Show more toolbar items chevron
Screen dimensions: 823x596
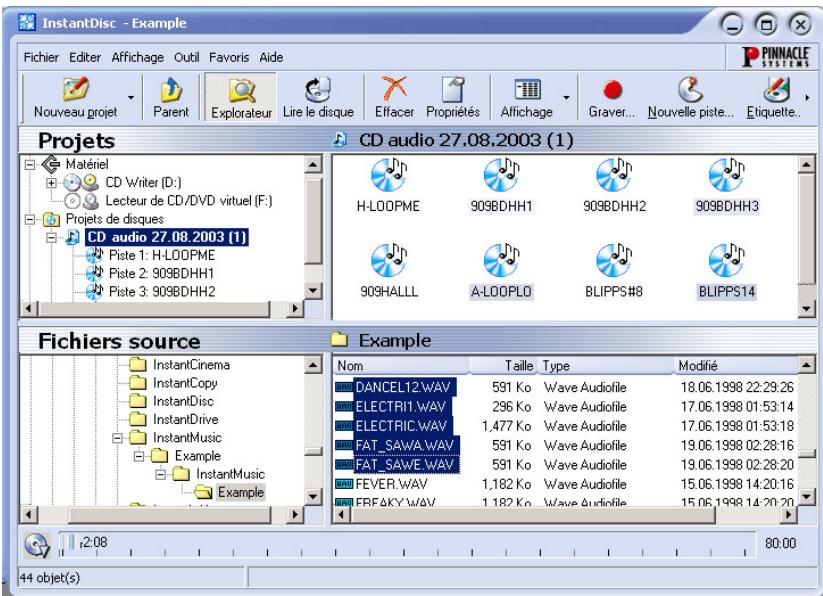point(807,98)
